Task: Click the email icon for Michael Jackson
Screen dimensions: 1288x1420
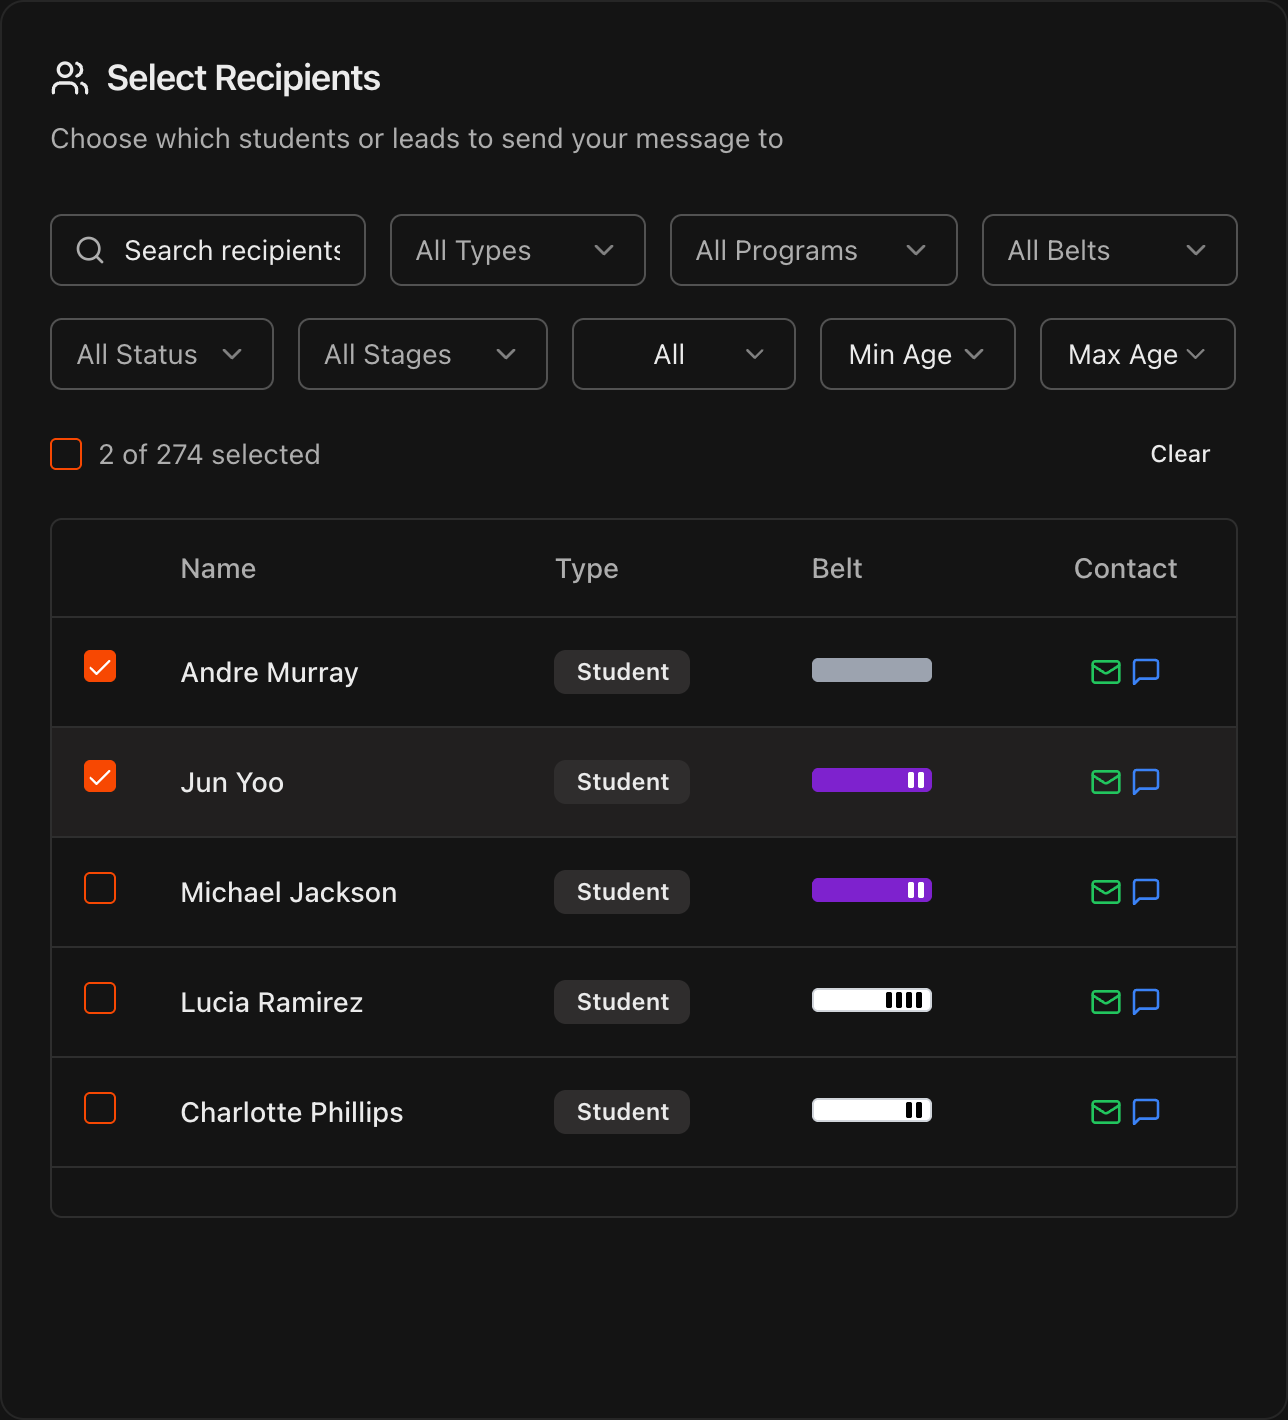Action: (x=1105, y=892)
